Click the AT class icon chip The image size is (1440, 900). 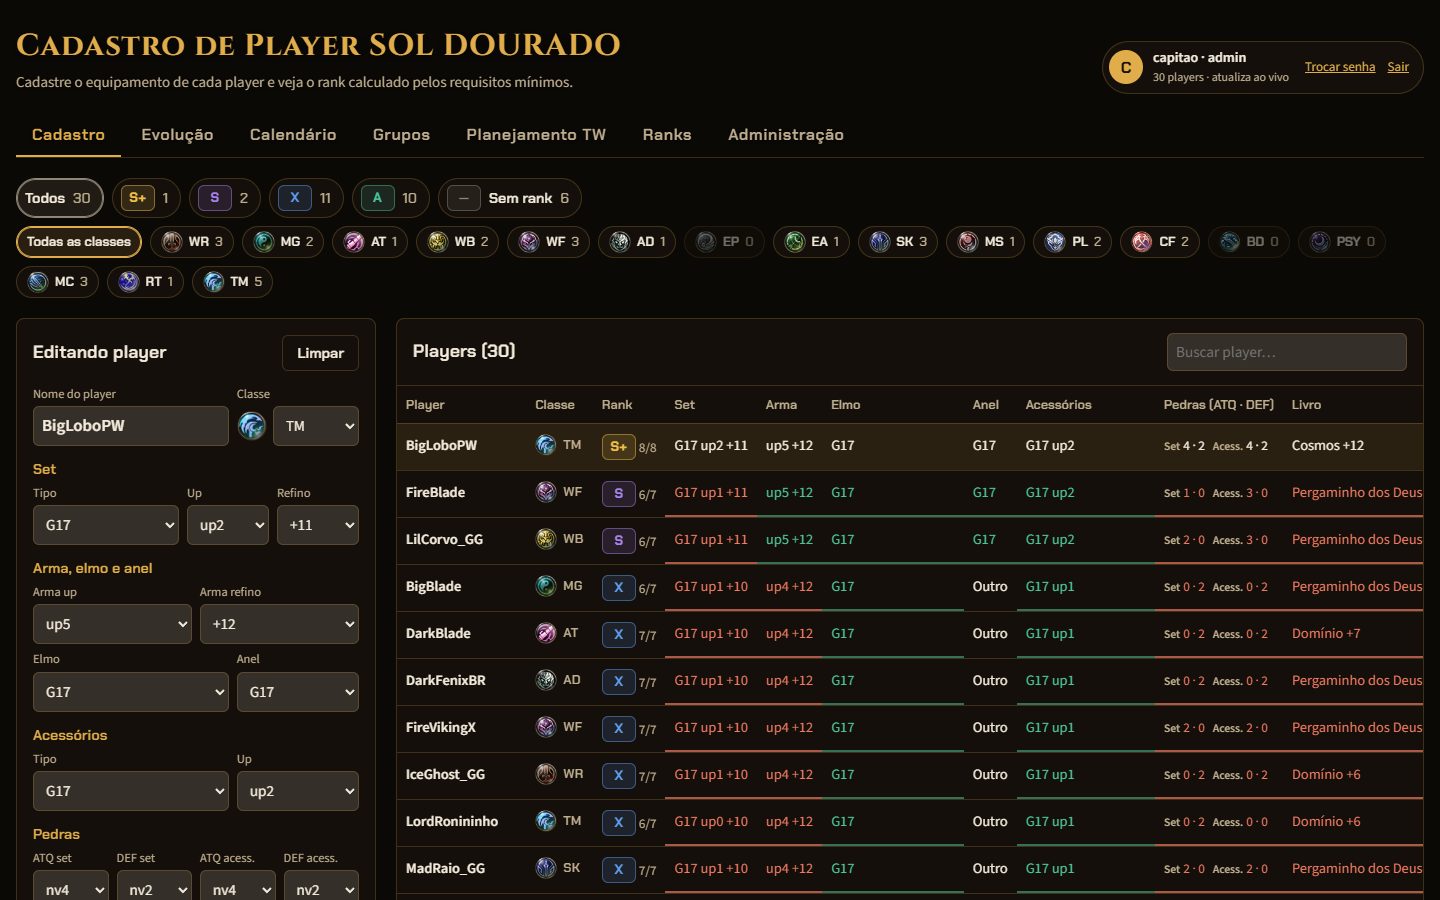click(x=370, y=242)
